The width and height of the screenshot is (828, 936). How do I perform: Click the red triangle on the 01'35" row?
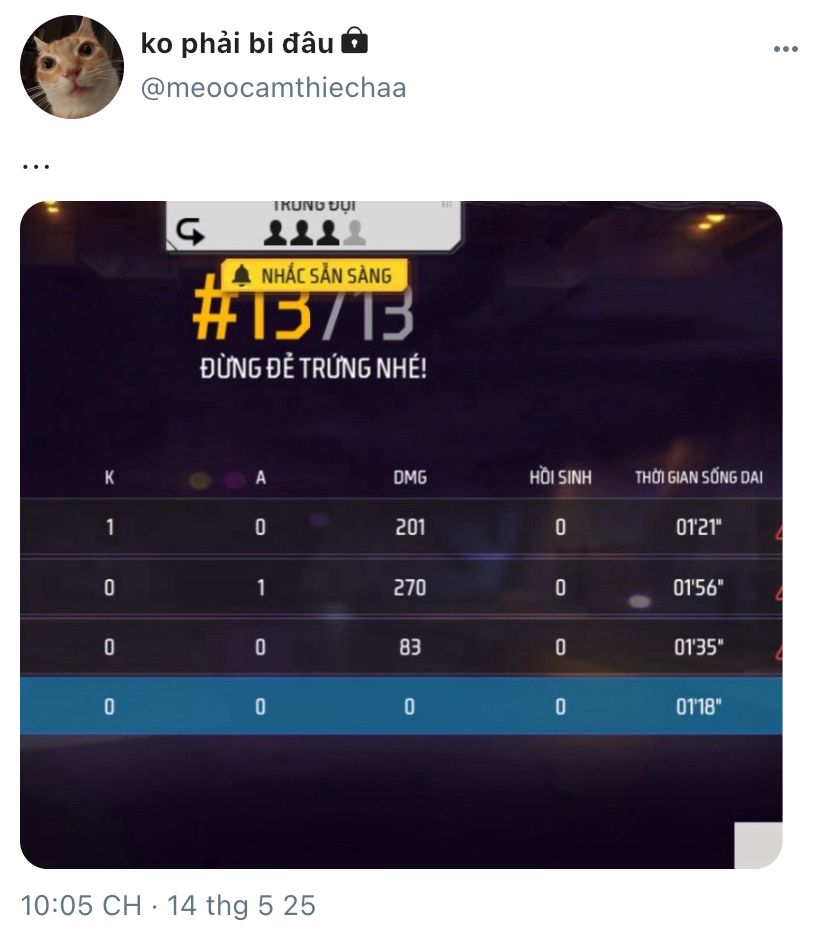(778, 652)
